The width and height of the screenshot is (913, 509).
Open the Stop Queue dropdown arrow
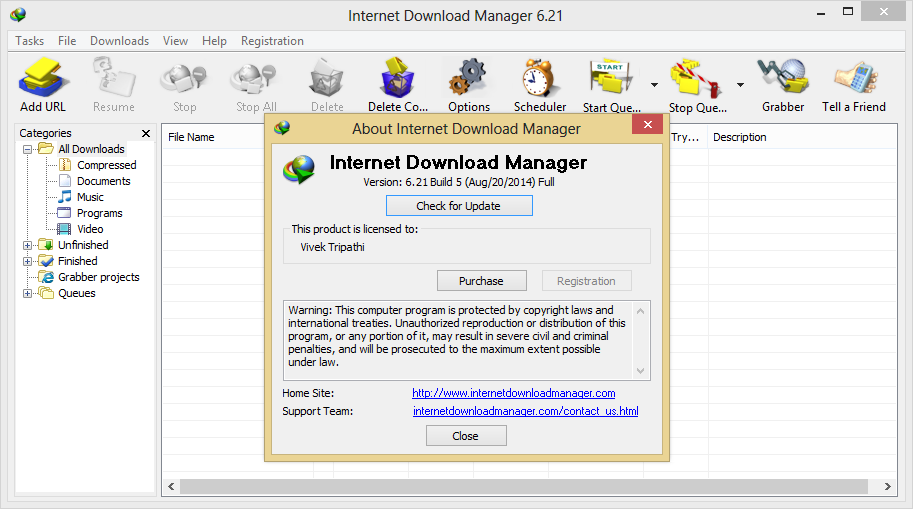click(x=740, y=85)
